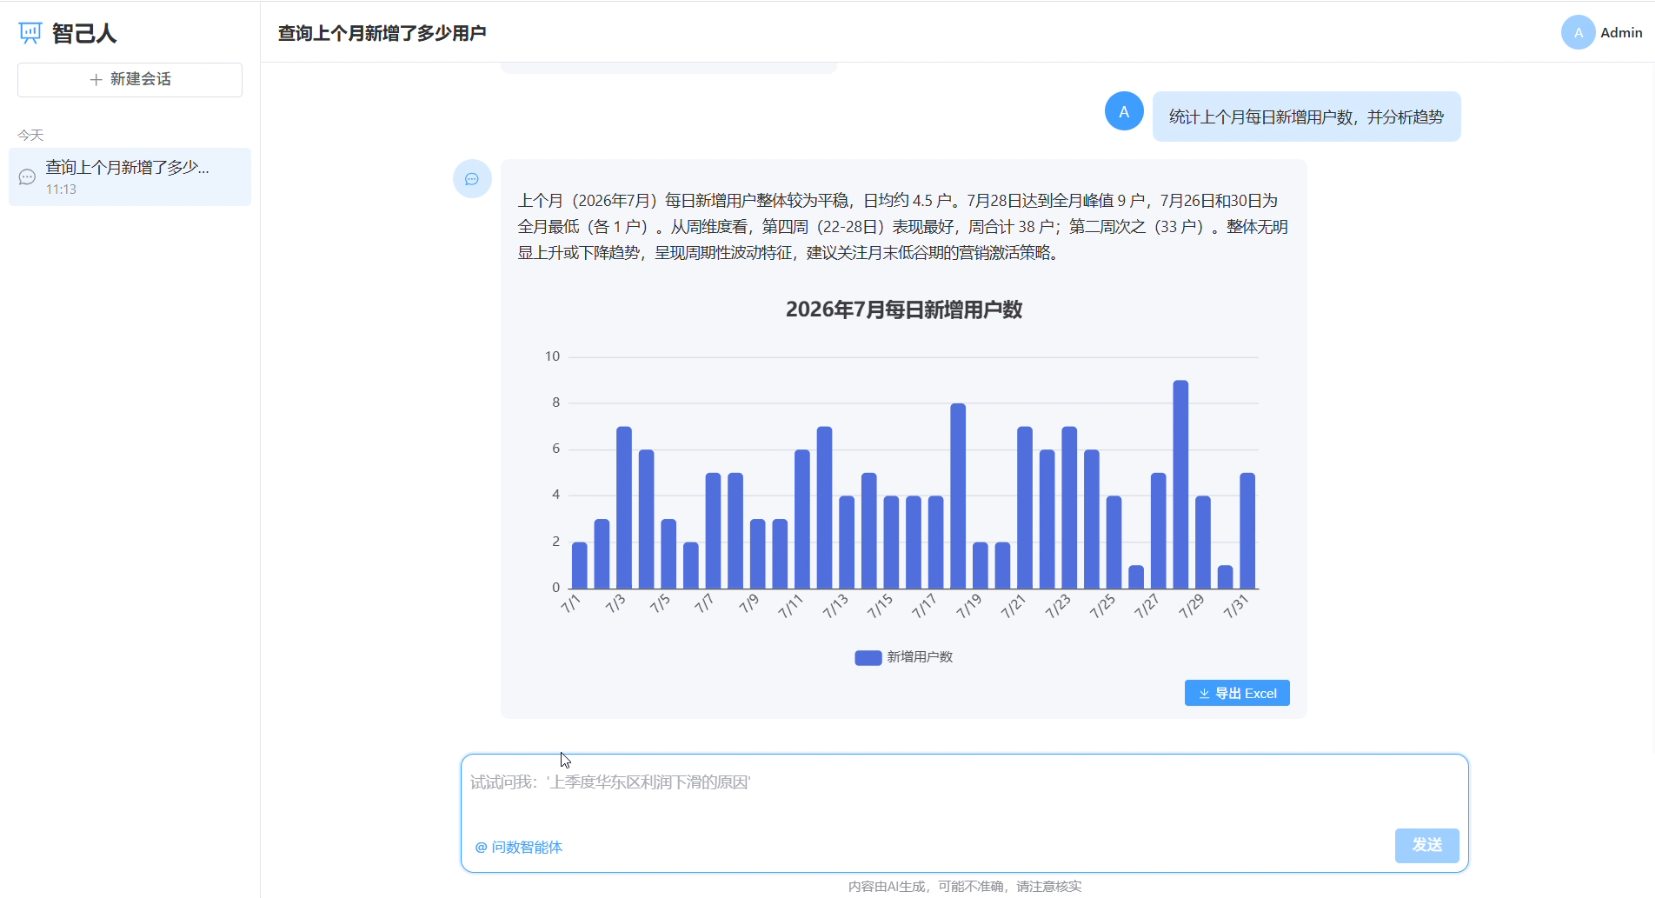1655x898 pixels.
Task: Open the conversation 查询上个月新增了多少...
Action: click(130, 177)
